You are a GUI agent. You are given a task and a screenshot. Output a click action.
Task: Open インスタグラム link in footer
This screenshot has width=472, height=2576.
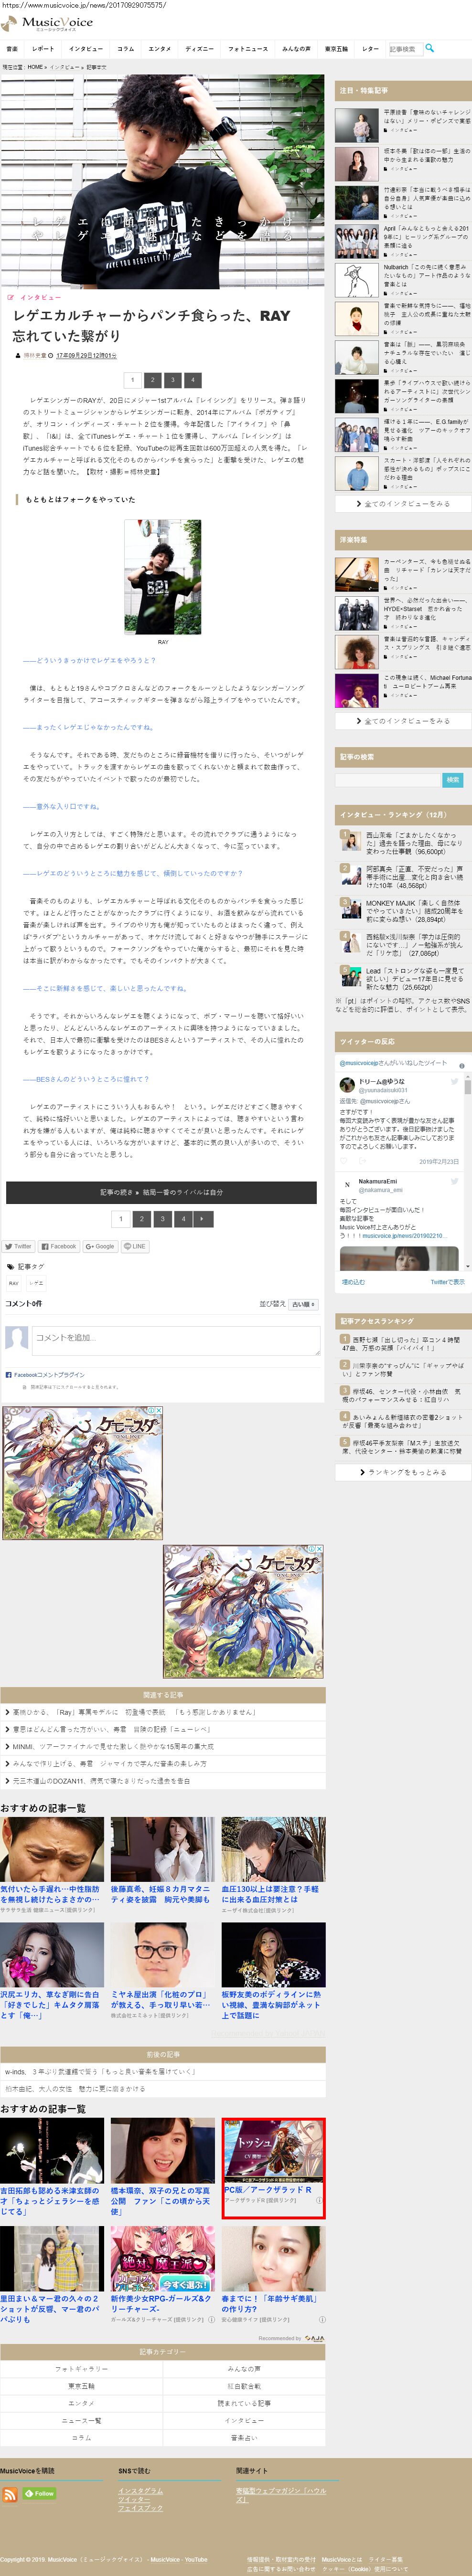click(140, 2490)
